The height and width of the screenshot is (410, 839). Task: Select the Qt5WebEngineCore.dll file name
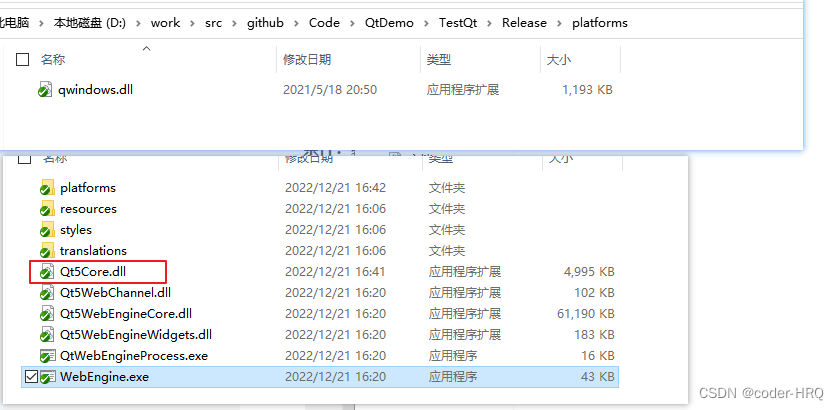[126, 314]
